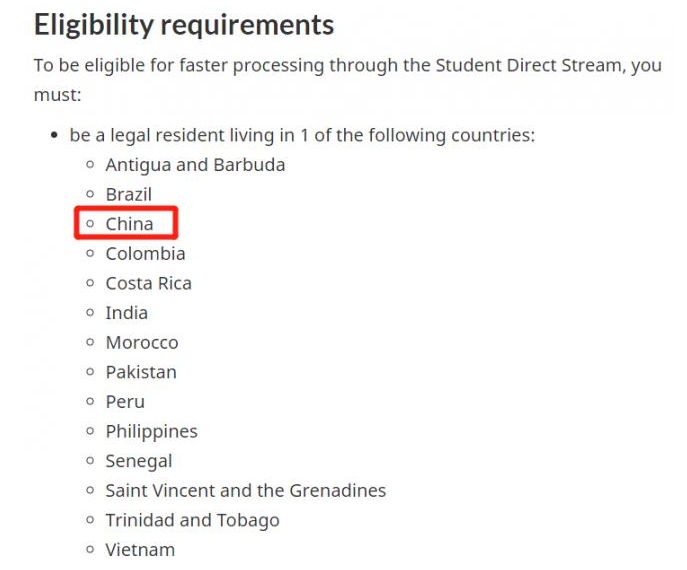Select the Antigua and Barbuda list item

pyautogui.click(x=195, y=165)
